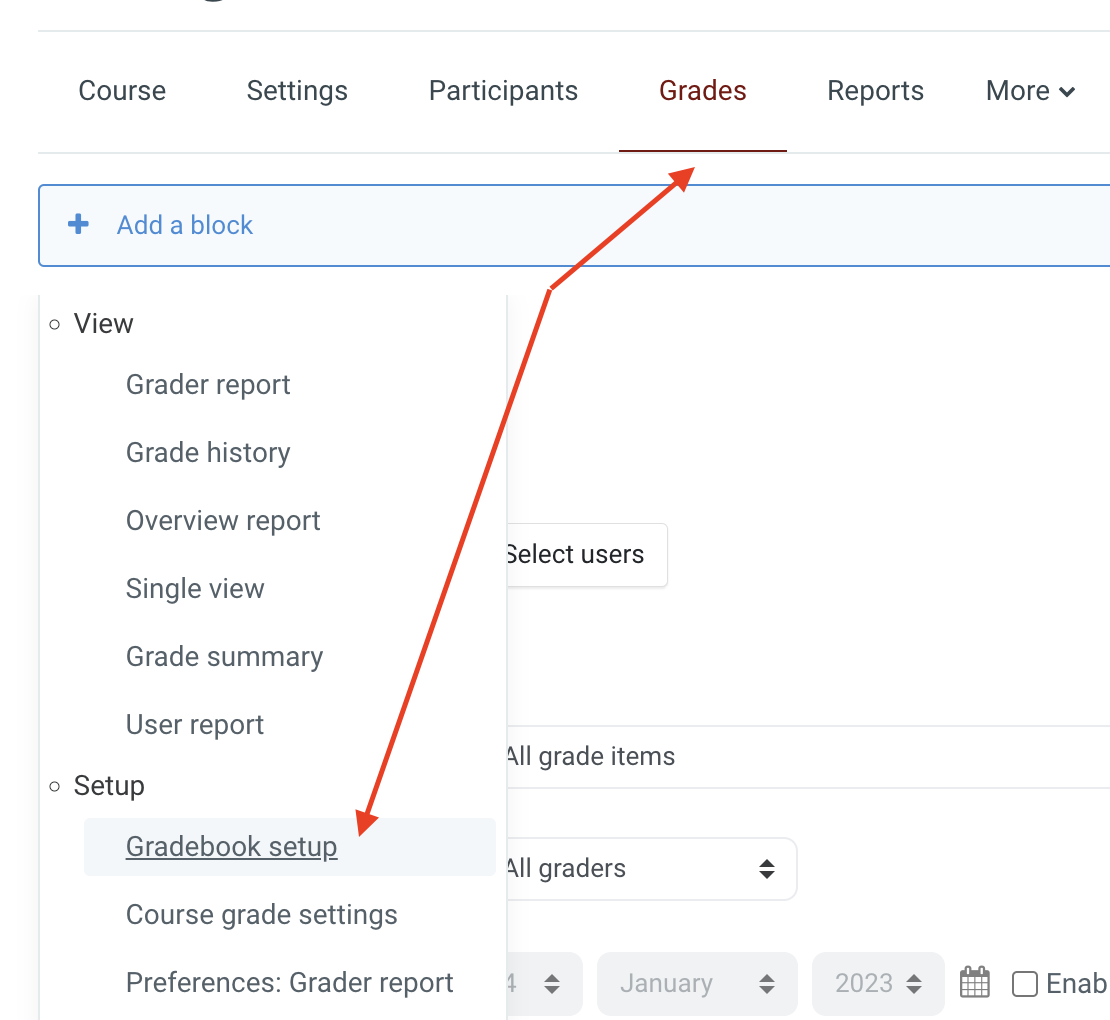This screenshot has width=1110, height=1020.
Task: Open the Gradebook setup link
Action: pos(231,846)
